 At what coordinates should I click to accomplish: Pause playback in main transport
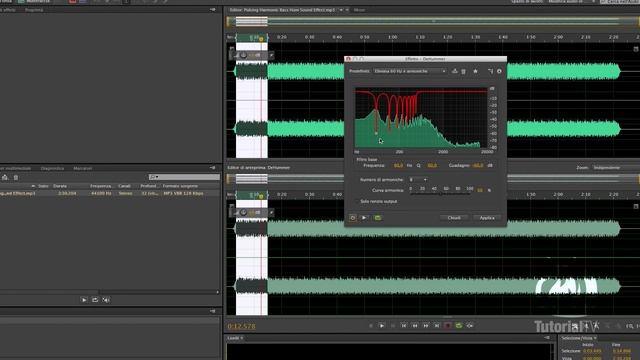[x=393, y=326]
